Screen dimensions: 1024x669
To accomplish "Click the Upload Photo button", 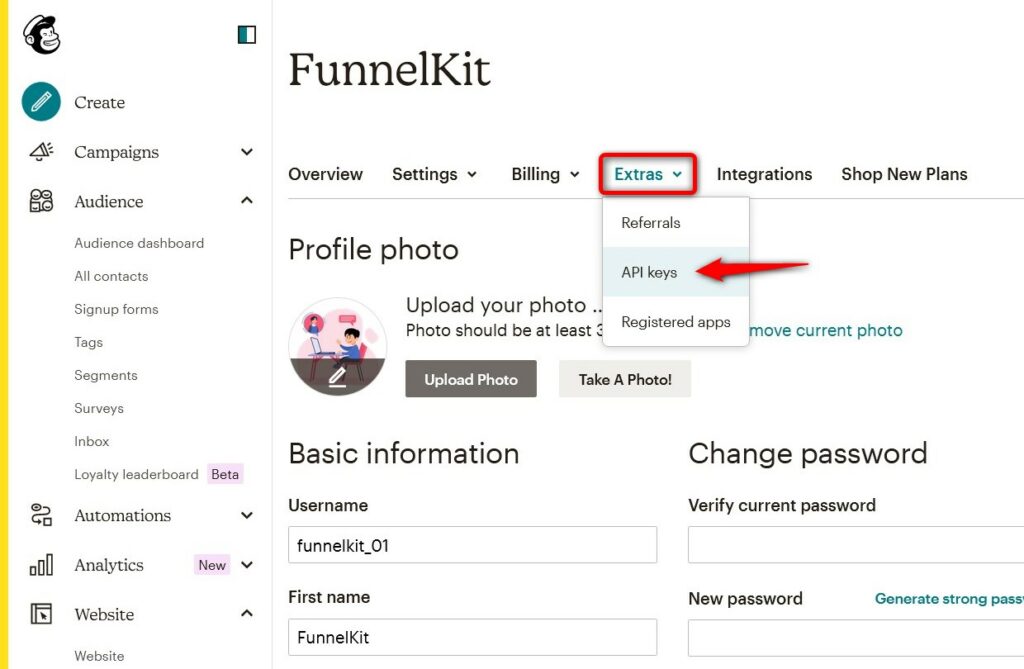I will pyautogui.click(x=471, y=379).
